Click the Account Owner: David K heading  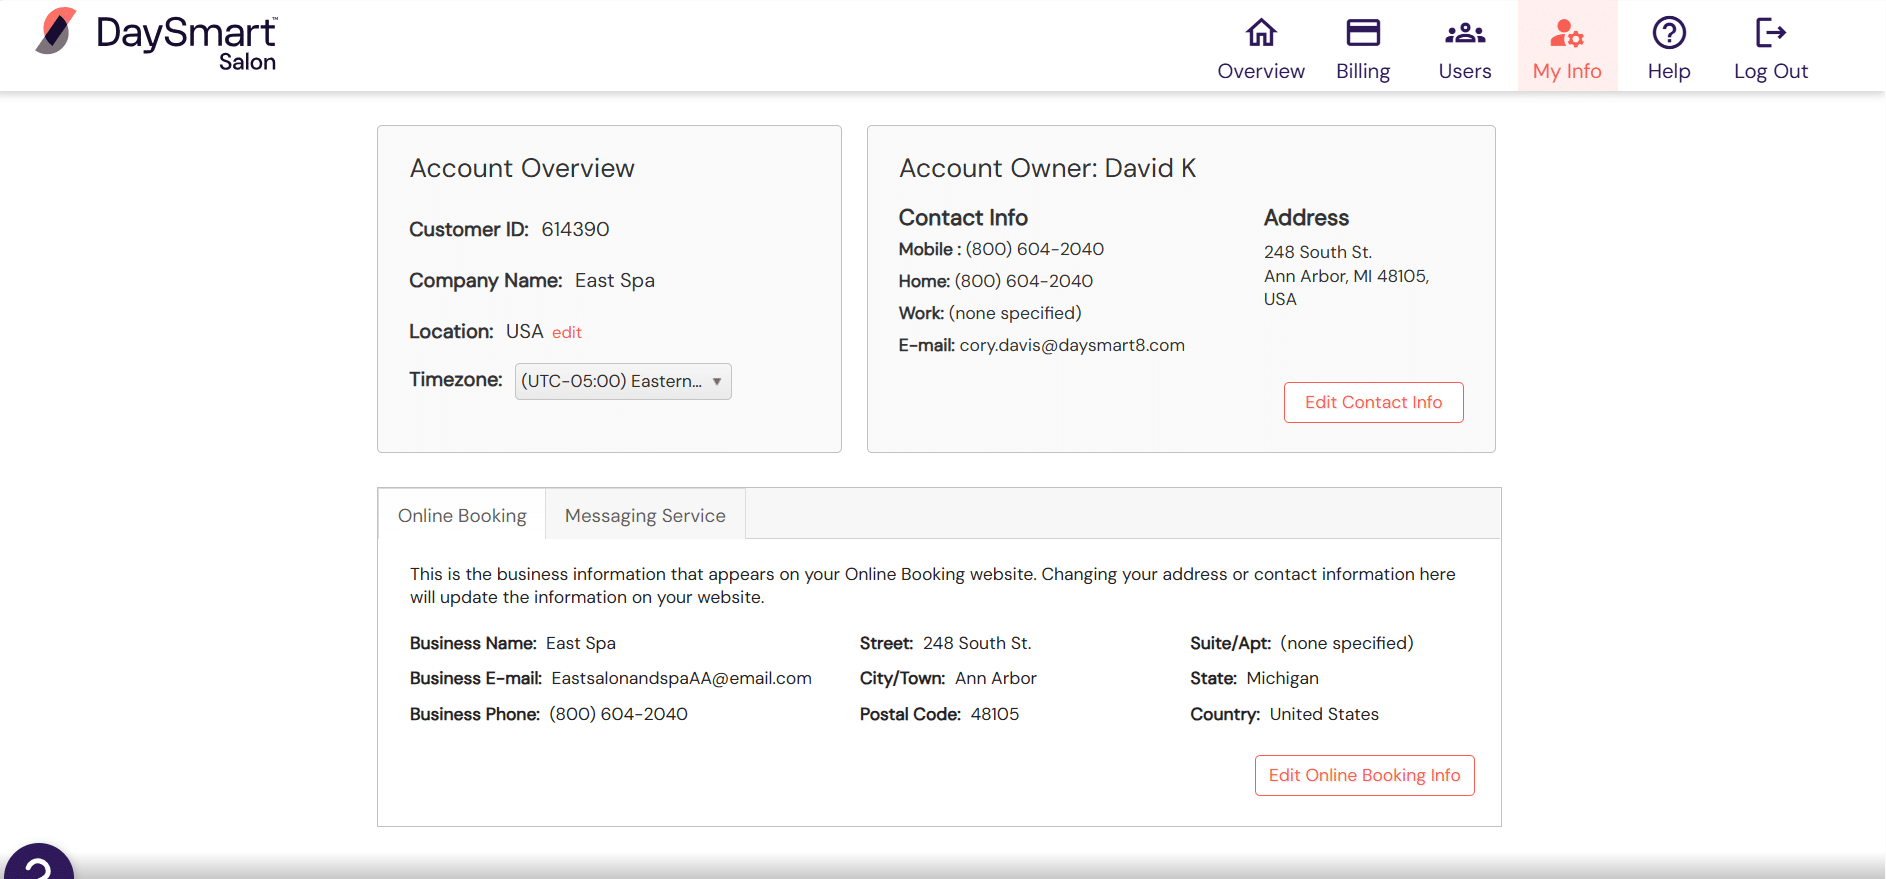coord(1048,168)
